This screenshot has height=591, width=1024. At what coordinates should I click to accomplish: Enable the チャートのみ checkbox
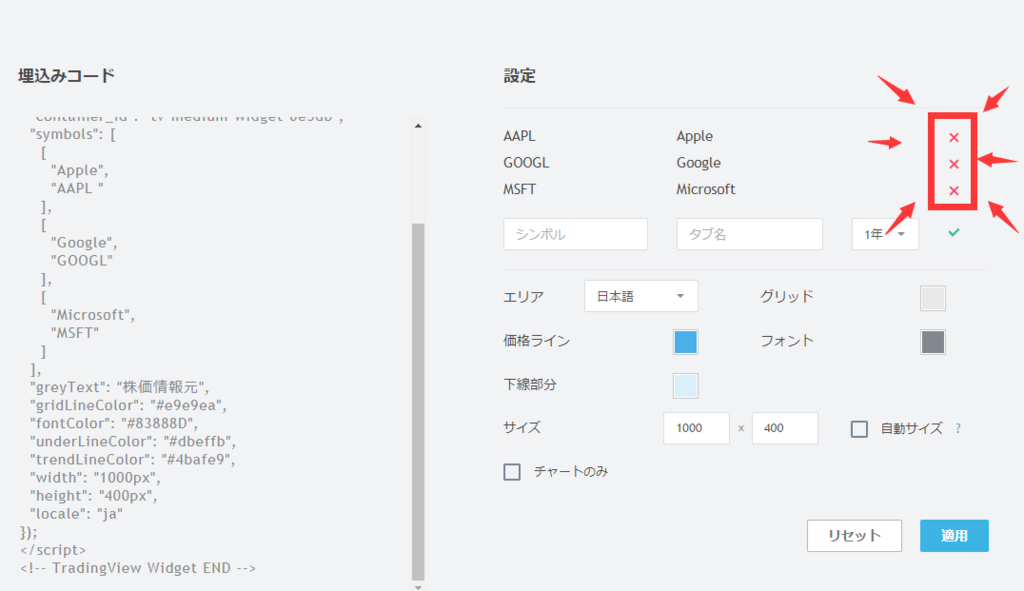tap(512, 471)
